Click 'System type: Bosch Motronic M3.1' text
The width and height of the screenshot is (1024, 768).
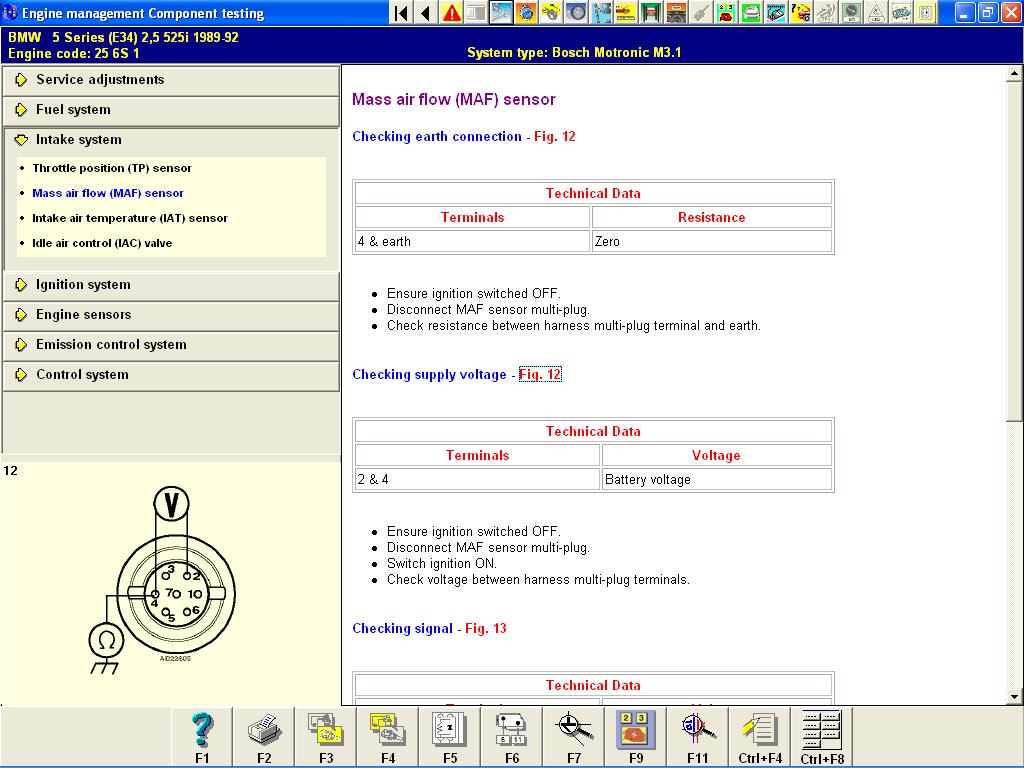click(574, 52)
